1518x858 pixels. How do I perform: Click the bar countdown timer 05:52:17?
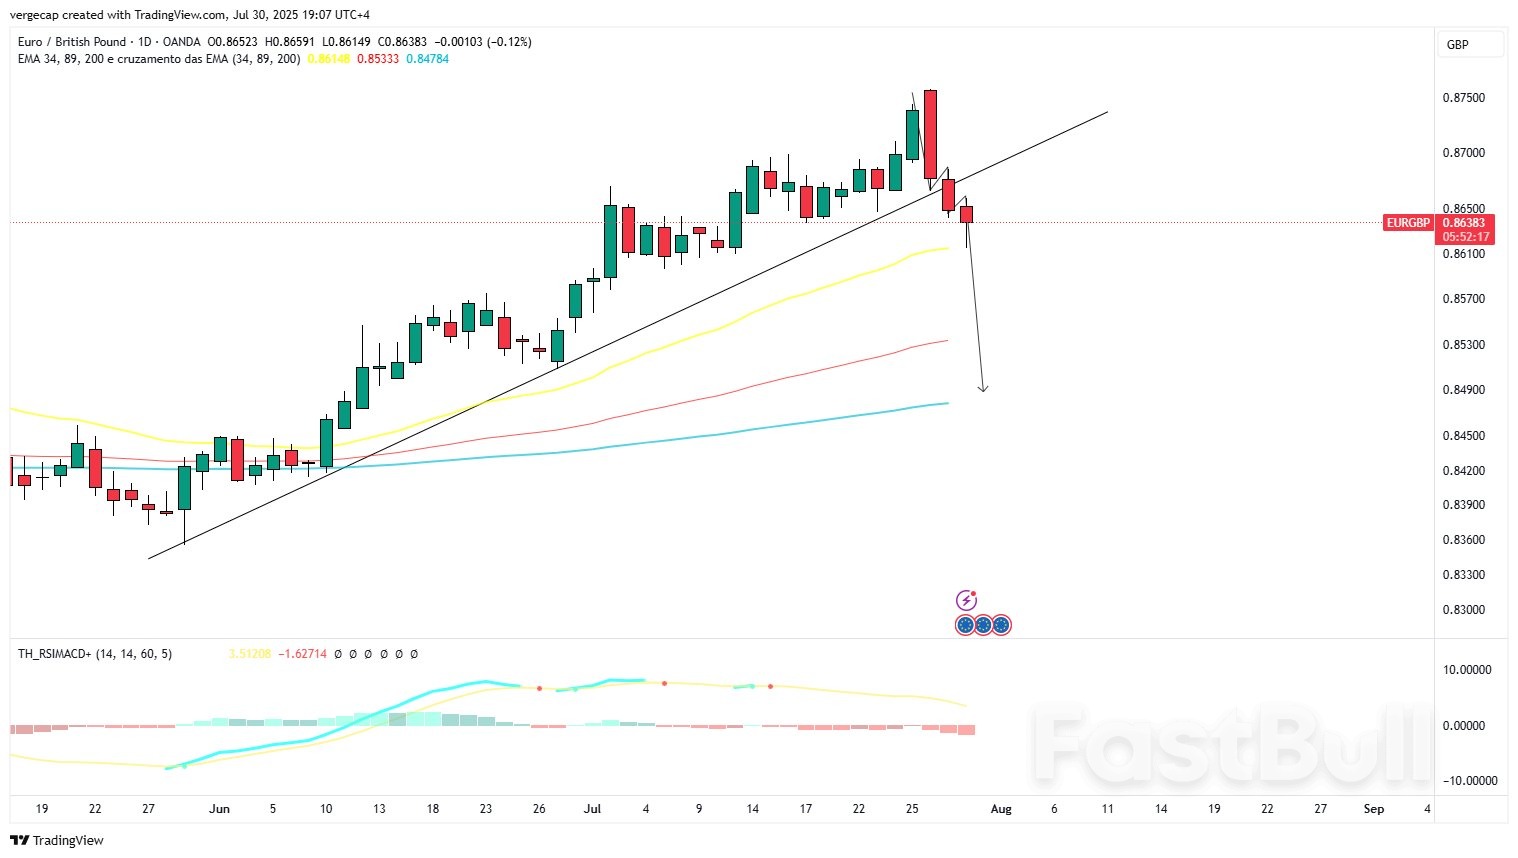point(1464,237)
